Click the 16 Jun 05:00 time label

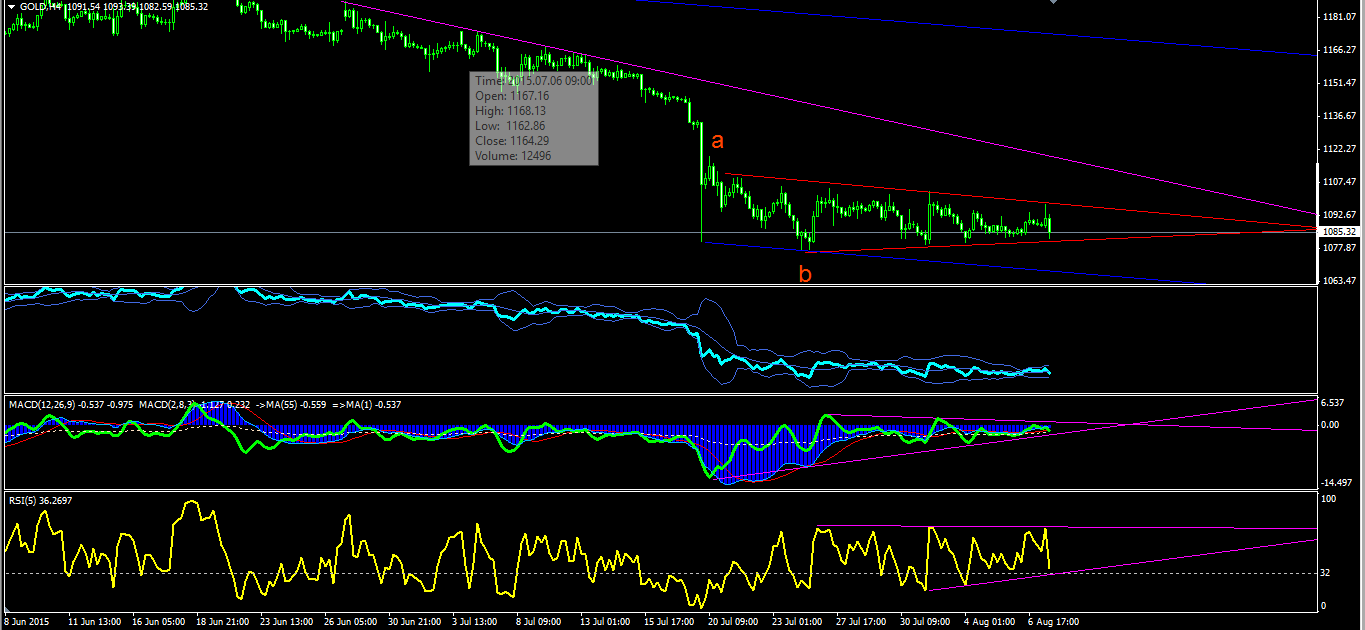coord(160,621)
